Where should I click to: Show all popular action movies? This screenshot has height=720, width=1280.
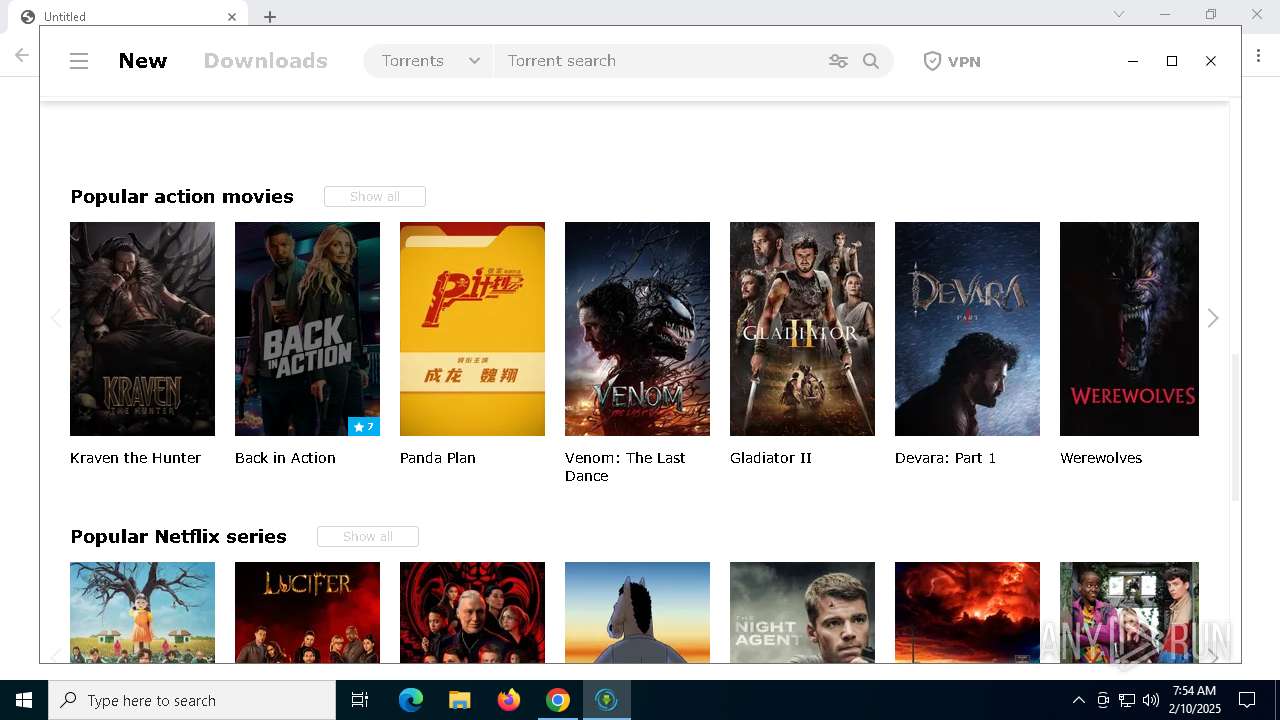[375, 197]
